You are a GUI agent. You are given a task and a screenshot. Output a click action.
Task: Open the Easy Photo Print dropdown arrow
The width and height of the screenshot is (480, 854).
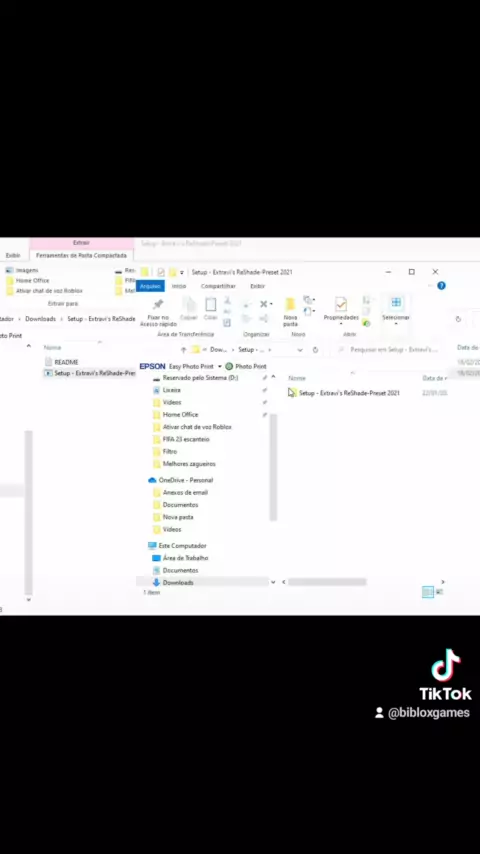(x=220, y=367)
